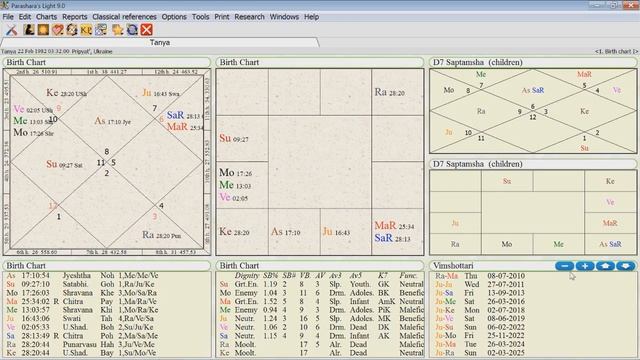Click the upper D7 Saptamsha panel header
This screenshot has height=360, width=640.
pyautogui.click(x=533, y=62)
